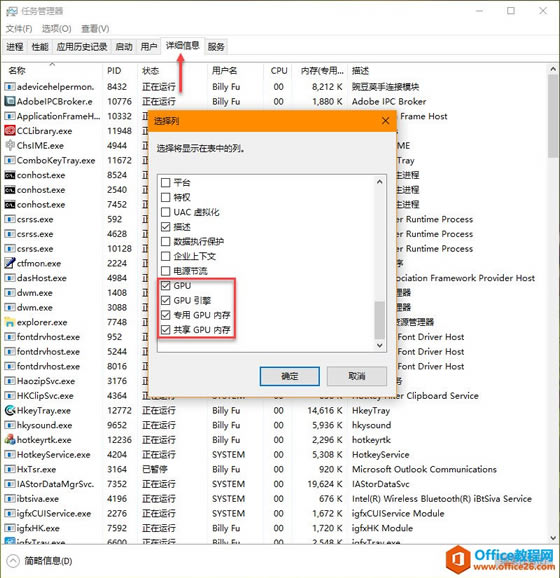560x578 pixels.
Task: Click the HxTsr.exe process icon
Action: point(10,469)
